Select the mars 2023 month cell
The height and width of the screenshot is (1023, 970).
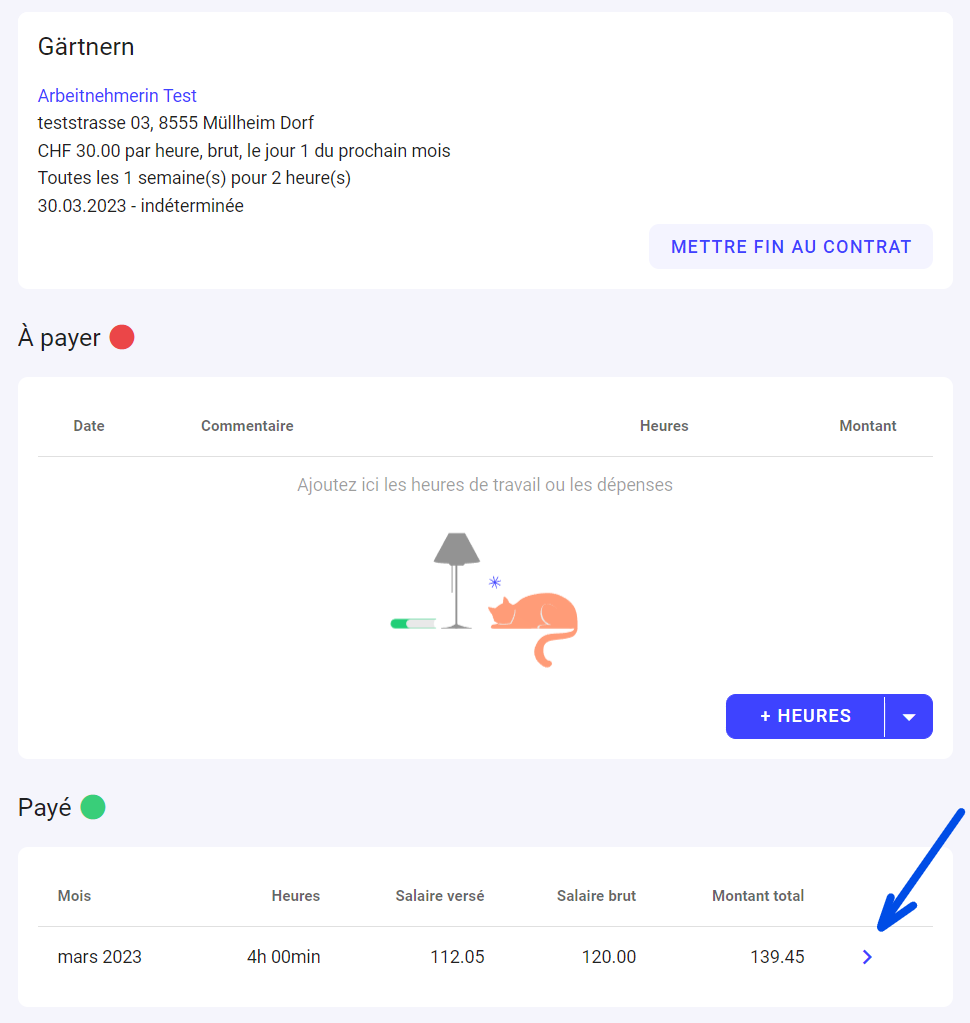tap(100, 957)
